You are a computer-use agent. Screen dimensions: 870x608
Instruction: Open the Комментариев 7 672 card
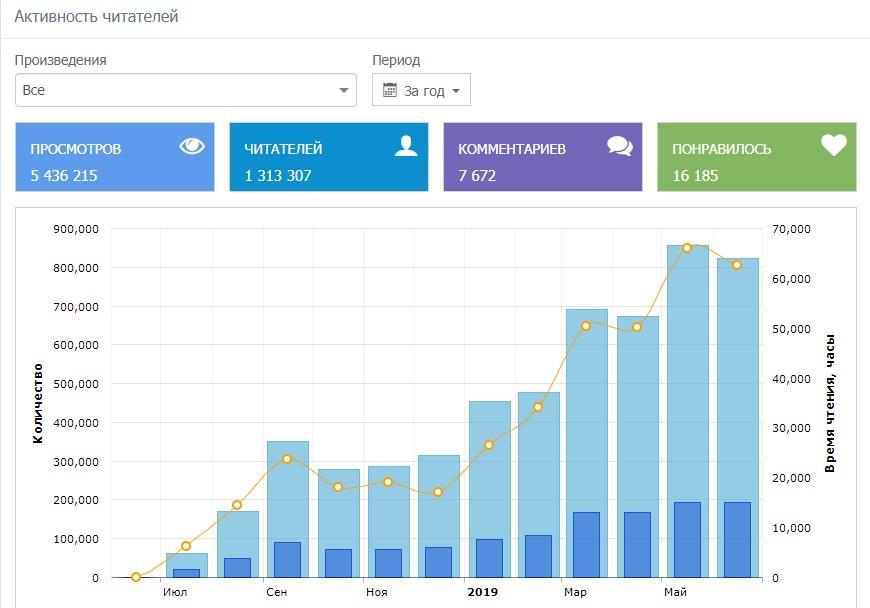543,157
